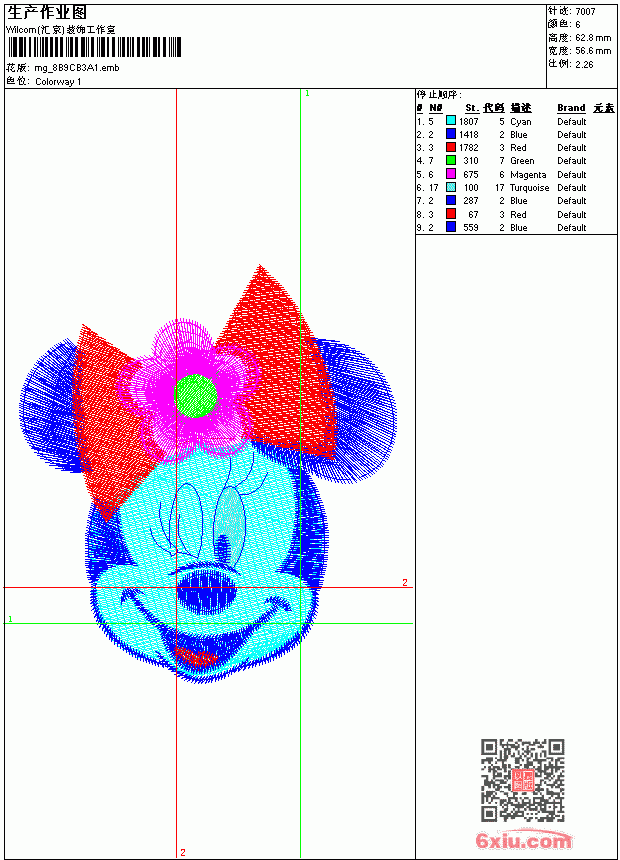This screenshot has height=860, width=620.
Task: Select the Green color swatch in stop list
Action: coord(450,160)
